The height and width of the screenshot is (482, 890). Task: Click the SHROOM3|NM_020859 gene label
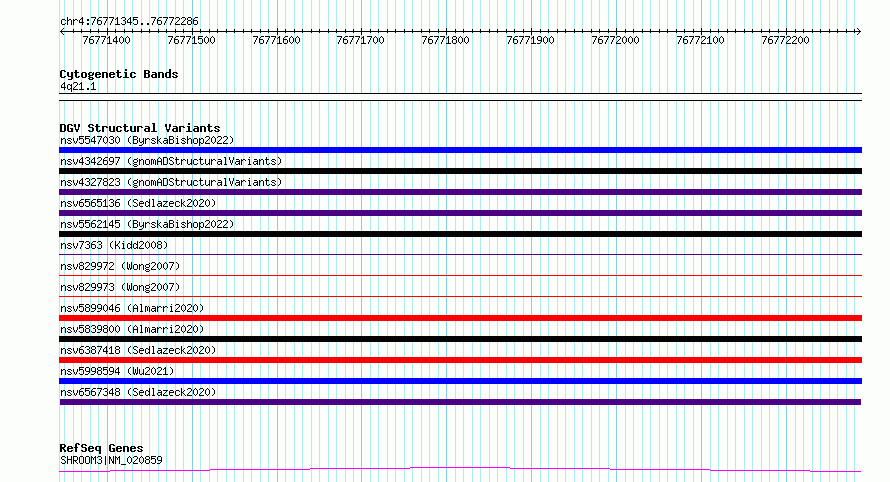click(111, 460)
